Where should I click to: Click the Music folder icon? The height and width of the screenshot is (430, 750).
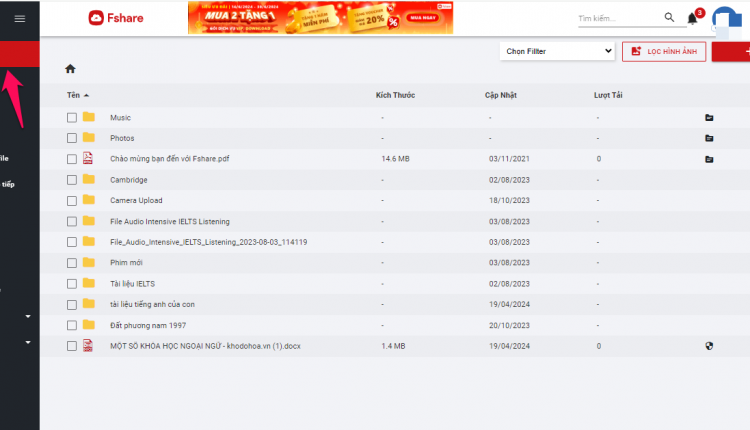(88, 117)
